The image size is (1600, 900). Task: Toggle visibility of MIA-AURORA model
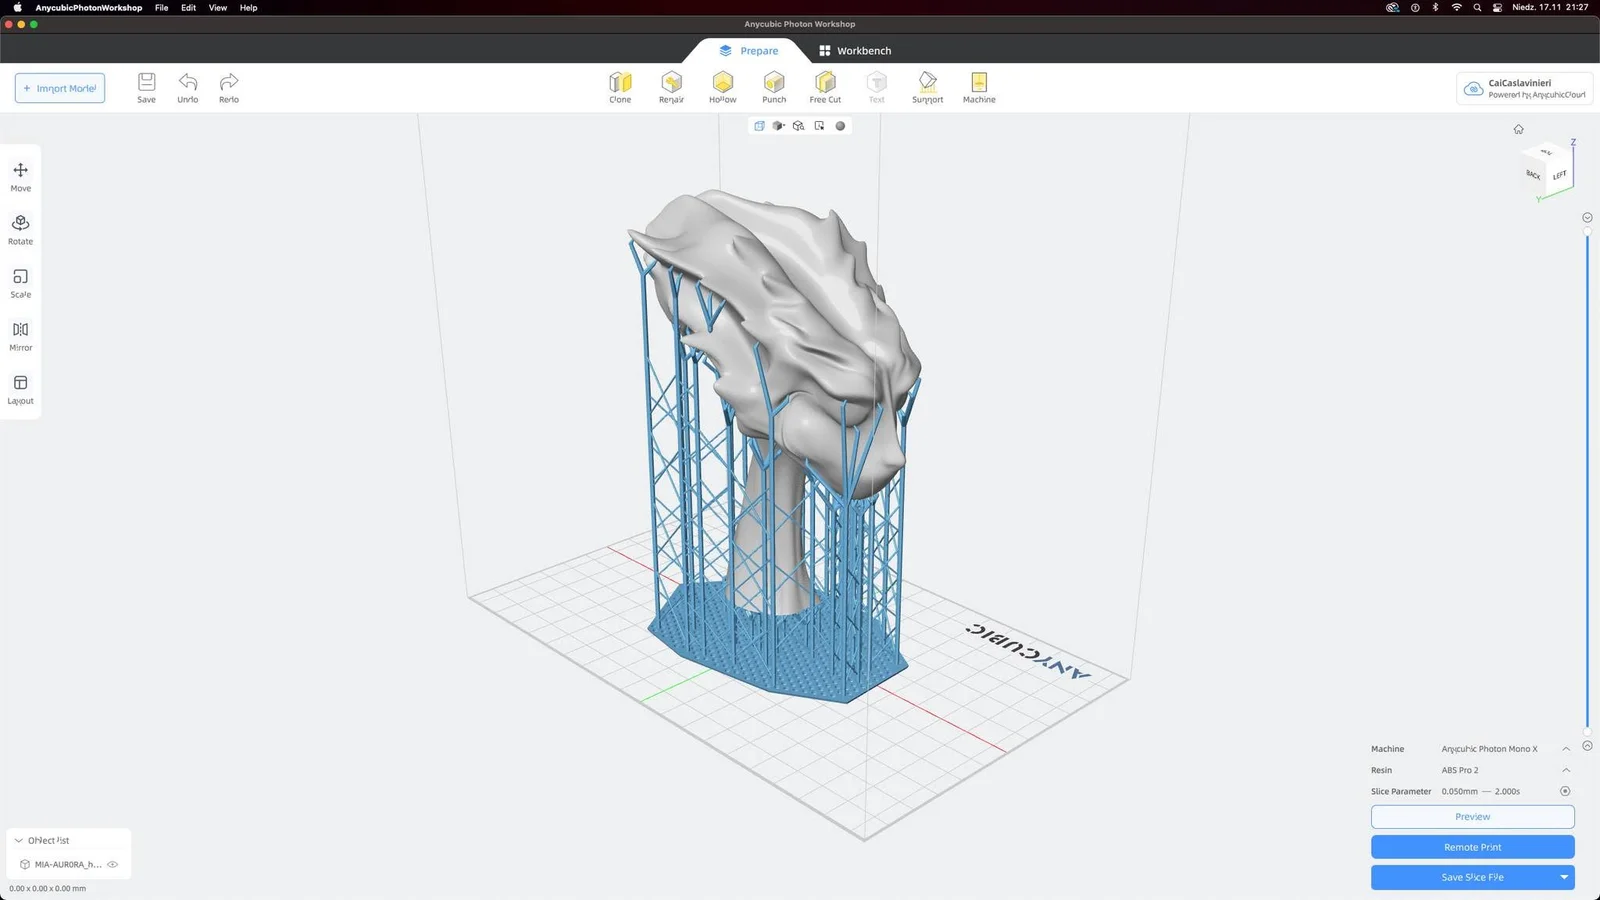[113, 864]
